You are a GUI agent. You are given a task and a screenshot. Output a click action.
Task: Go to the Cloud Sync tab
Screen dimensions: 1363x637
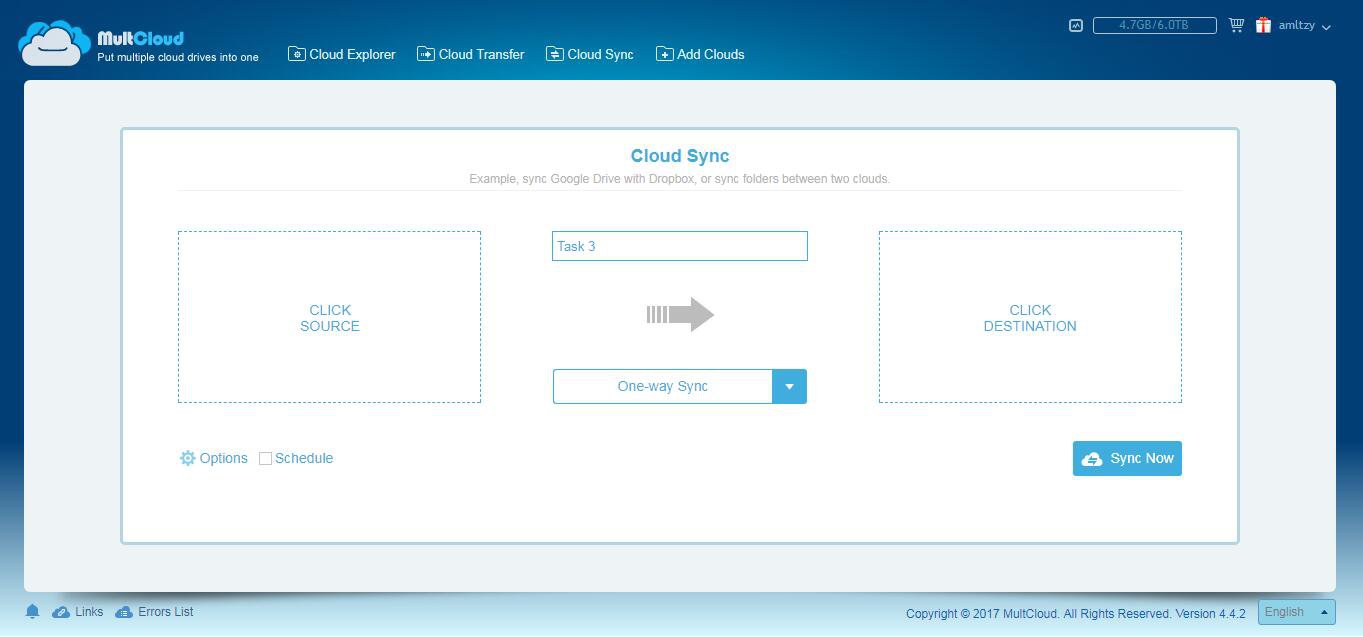point(590,54)
